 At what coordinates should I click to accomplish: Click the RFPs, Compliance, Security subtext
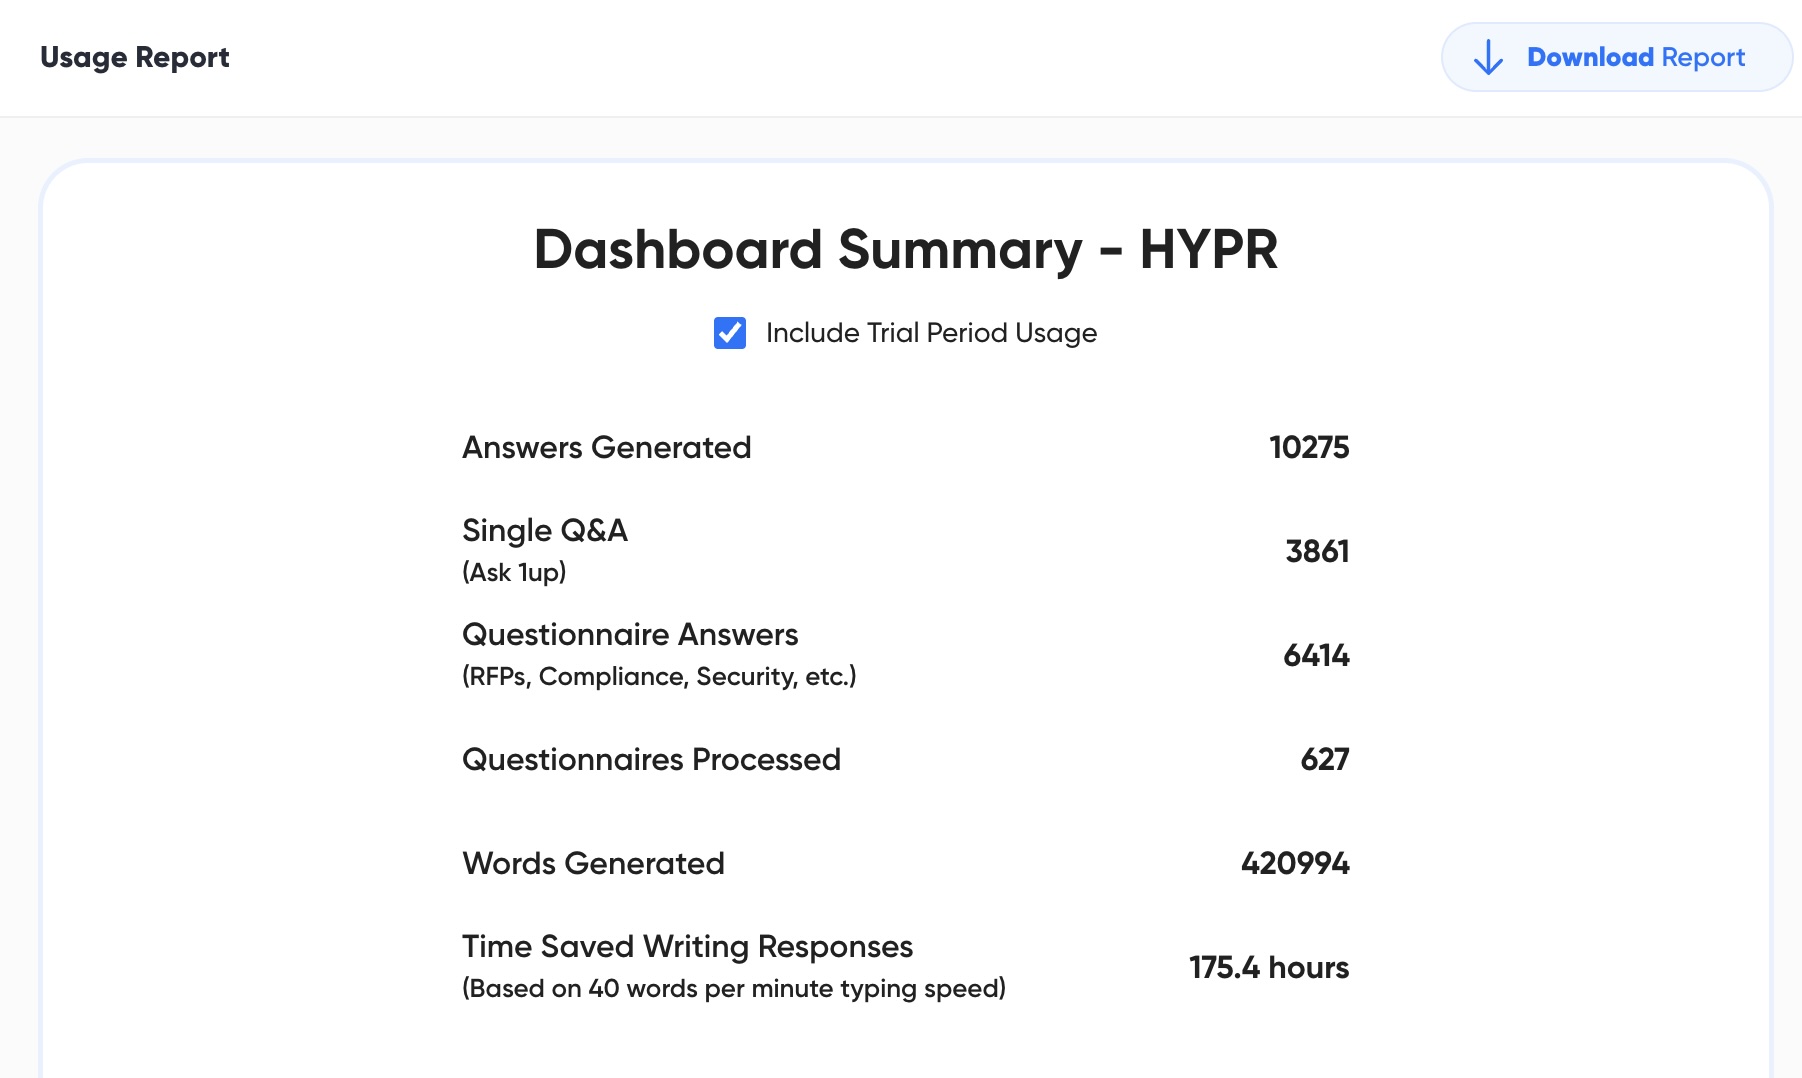tap(659, 676)
